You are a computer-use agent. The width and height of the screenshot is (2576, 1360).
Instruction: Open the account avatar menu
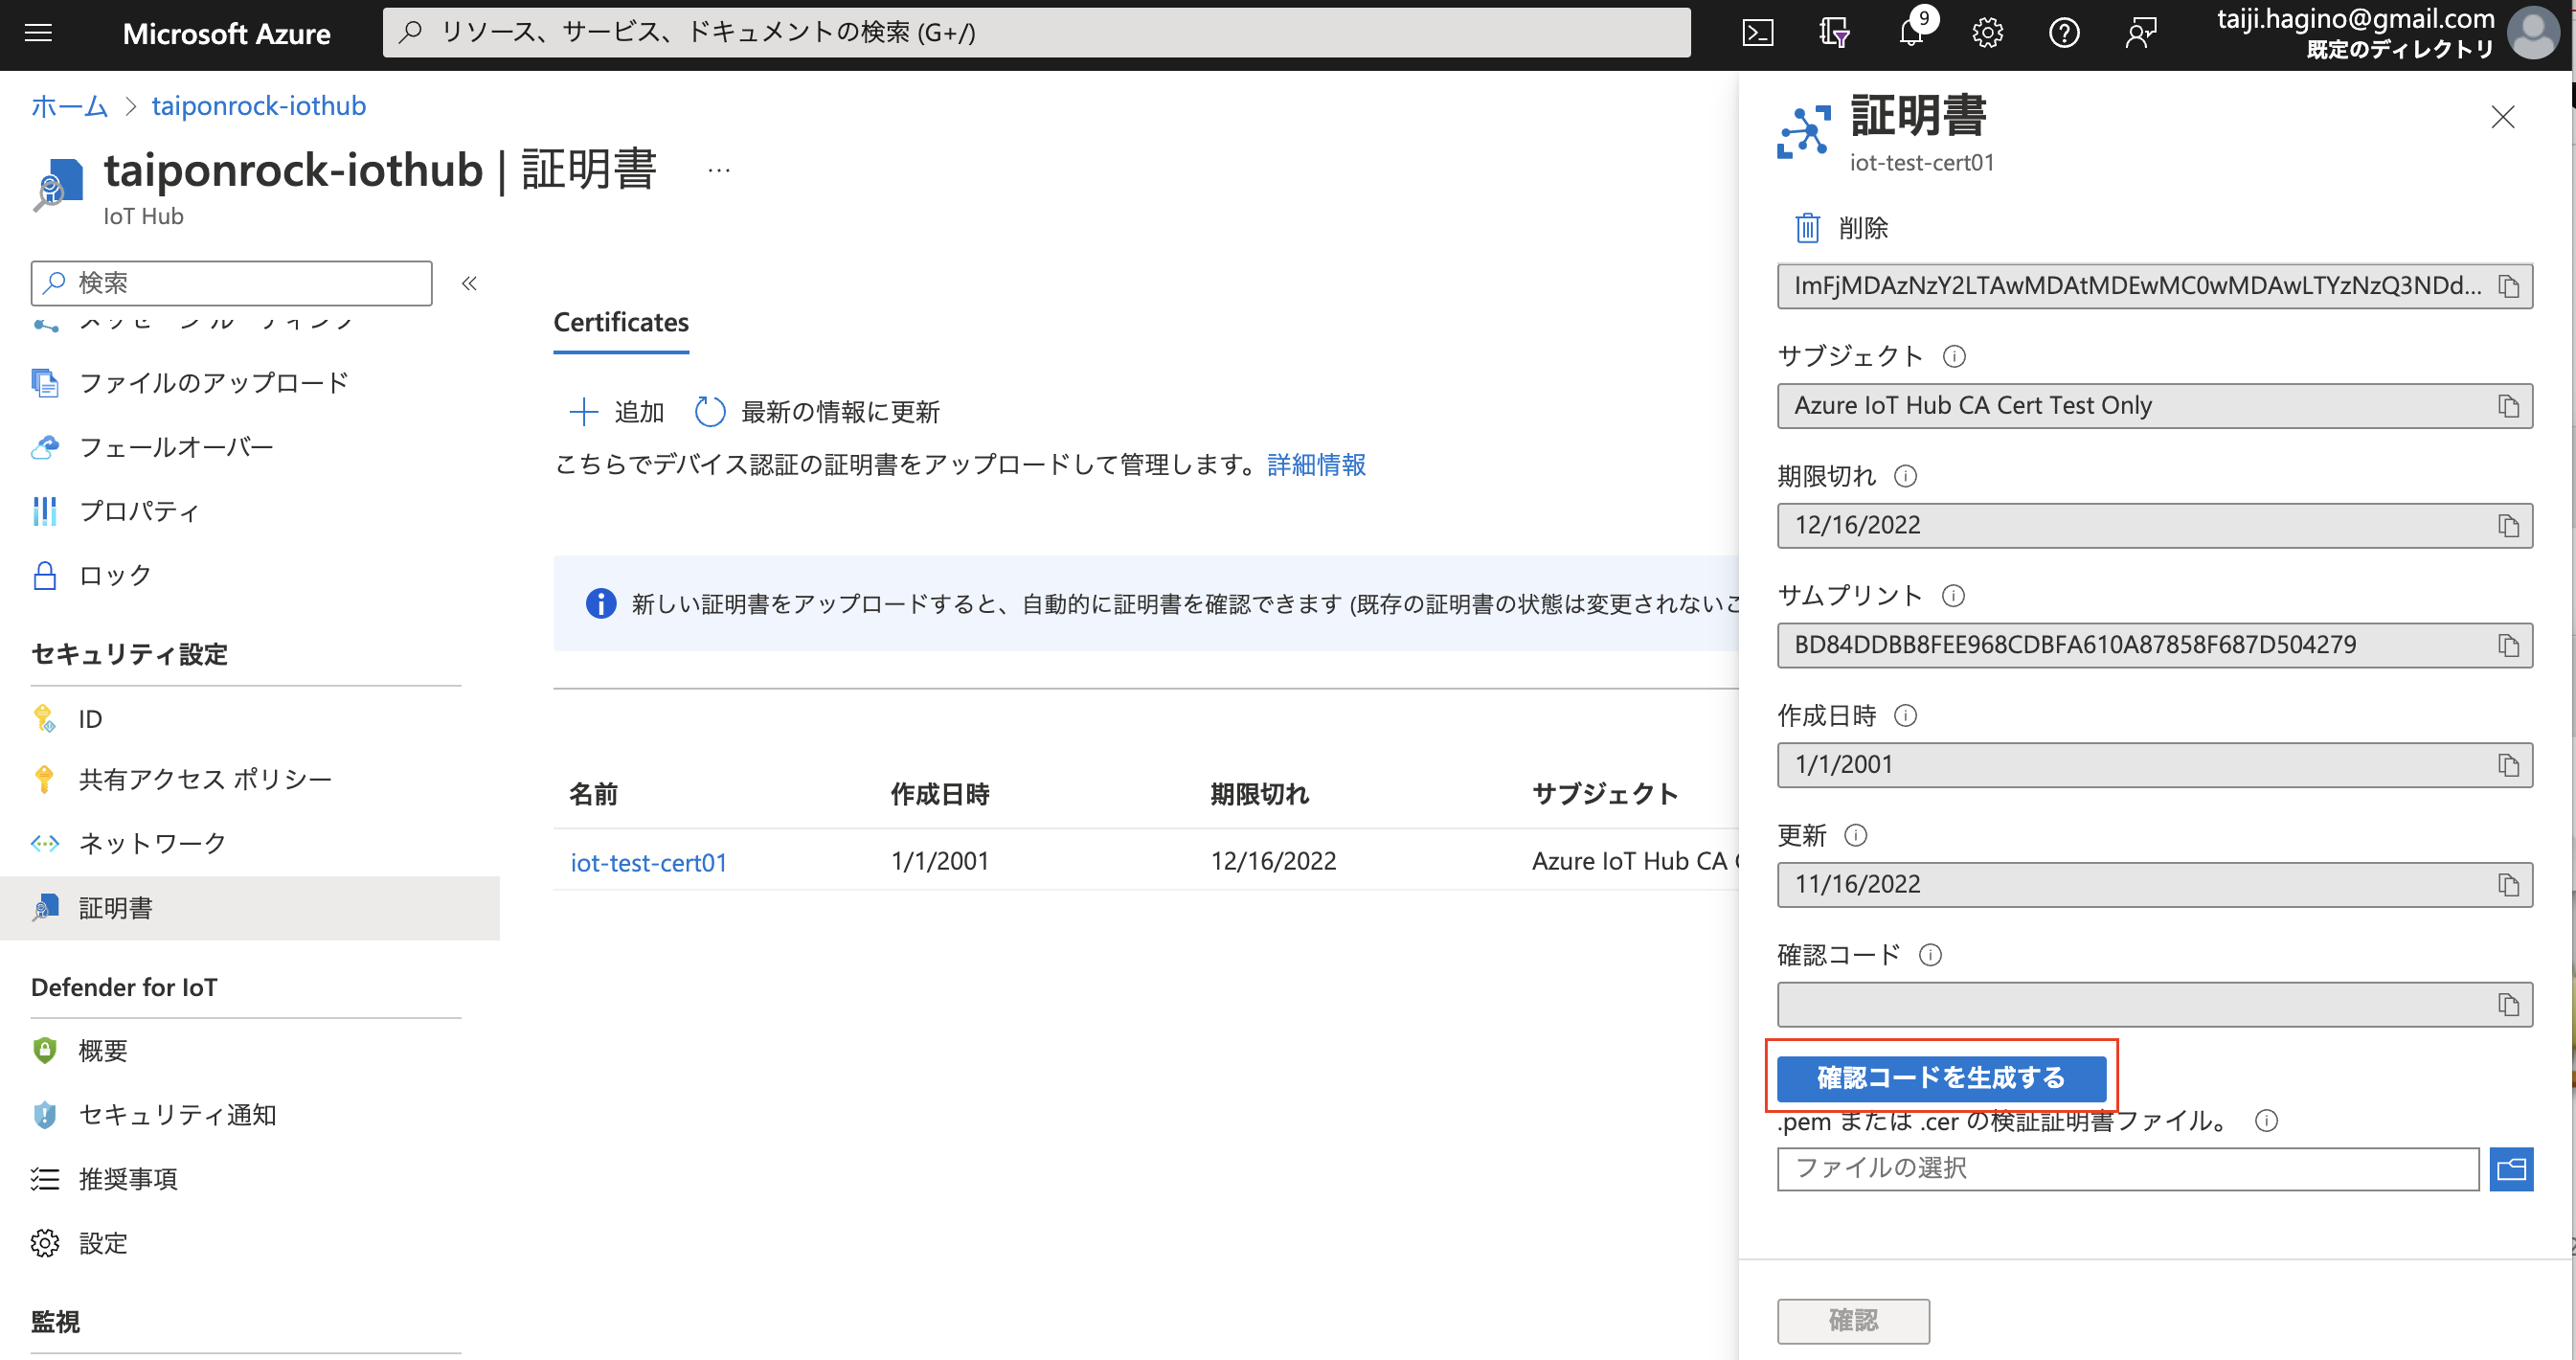[x=2533, y=33]
